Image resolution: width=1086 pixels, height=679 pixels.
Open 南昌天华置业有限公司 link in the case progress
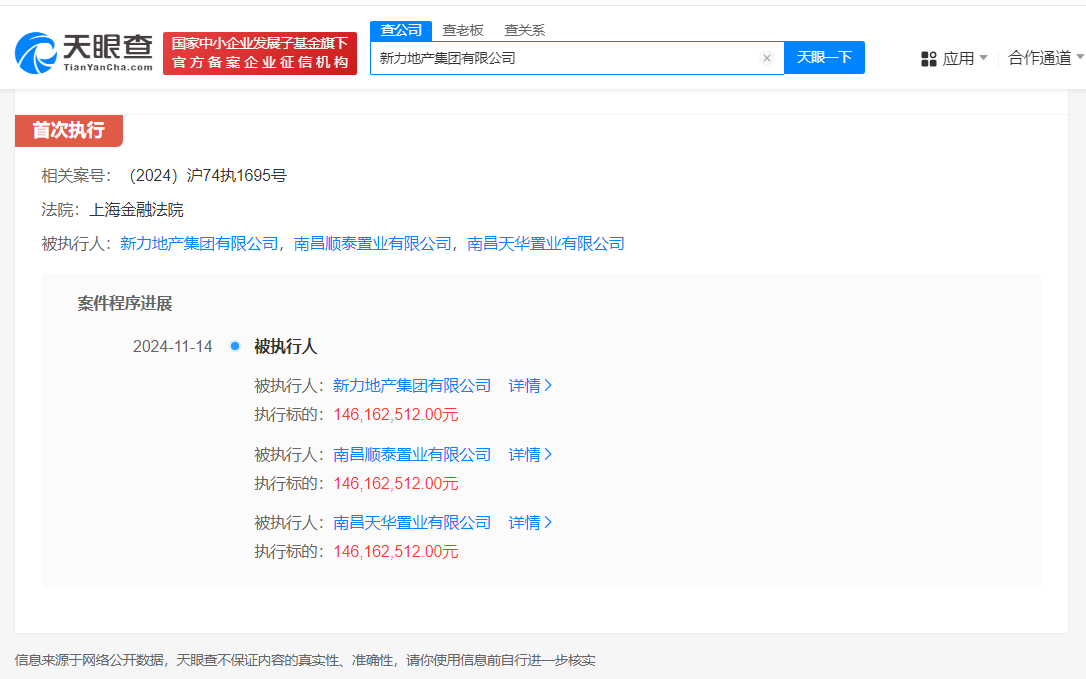[412, 523]
